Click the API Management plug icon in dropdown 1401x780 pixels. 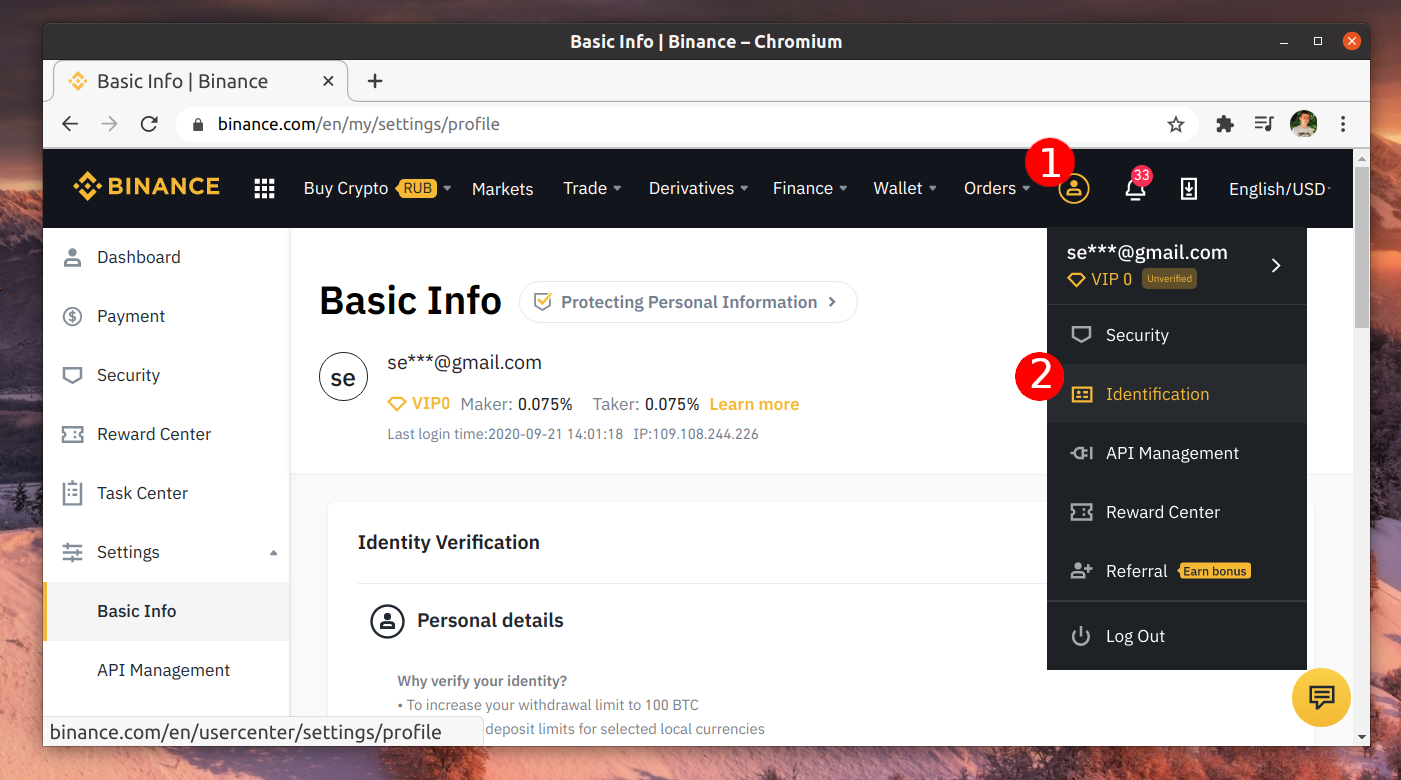(1081, 453)
